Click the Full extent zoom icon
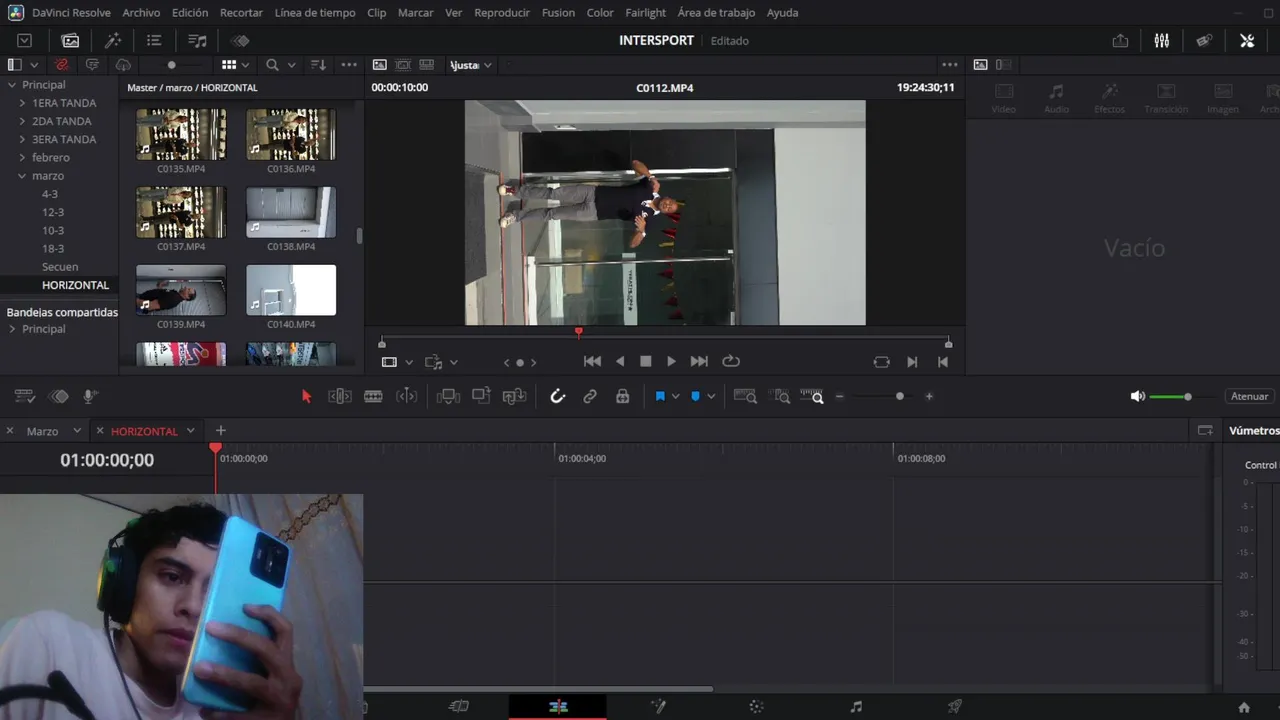Viewport: 1280px width, 720px height. [x=745, y=396]
